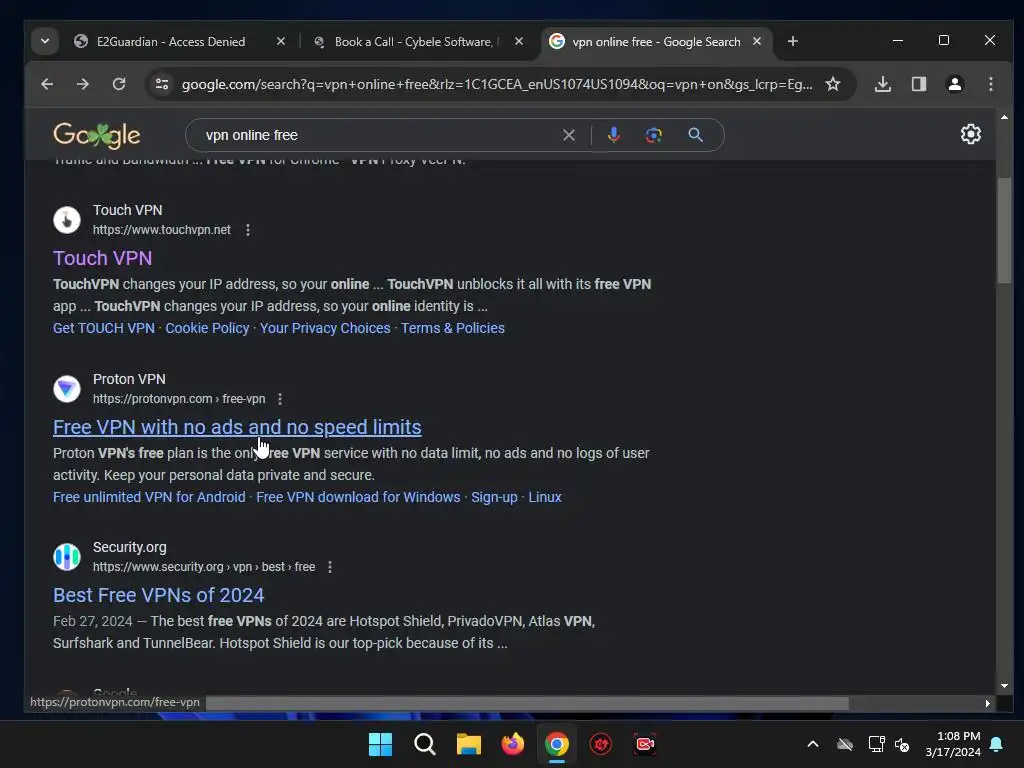This screenshot has width=1024, height=768.
Task: Click the scrollbar down arrow
Action: pos(1004,686)
